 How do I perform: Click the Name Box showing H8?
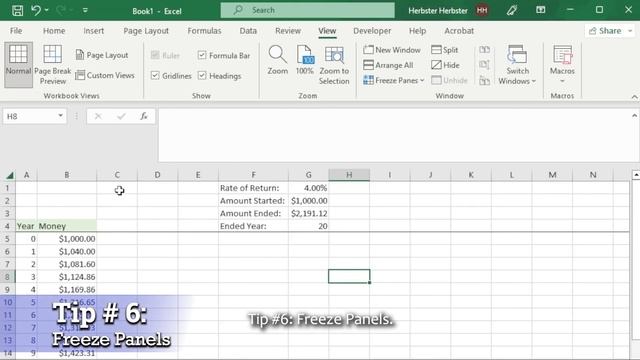point(29,116)
